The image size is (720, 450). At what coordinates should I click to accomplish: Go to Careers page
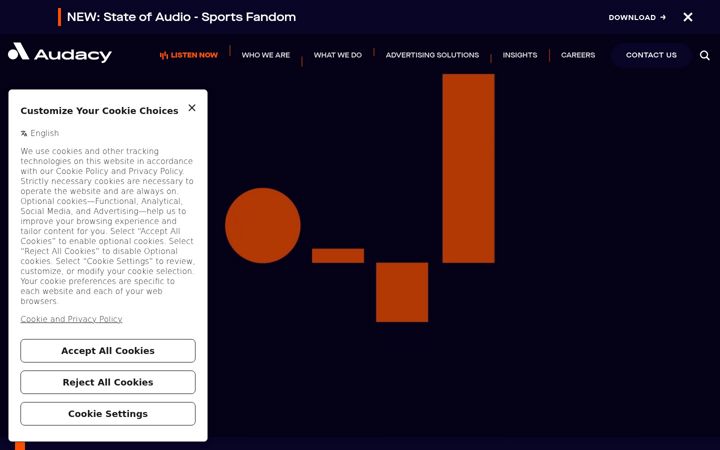tap(578, 55)
